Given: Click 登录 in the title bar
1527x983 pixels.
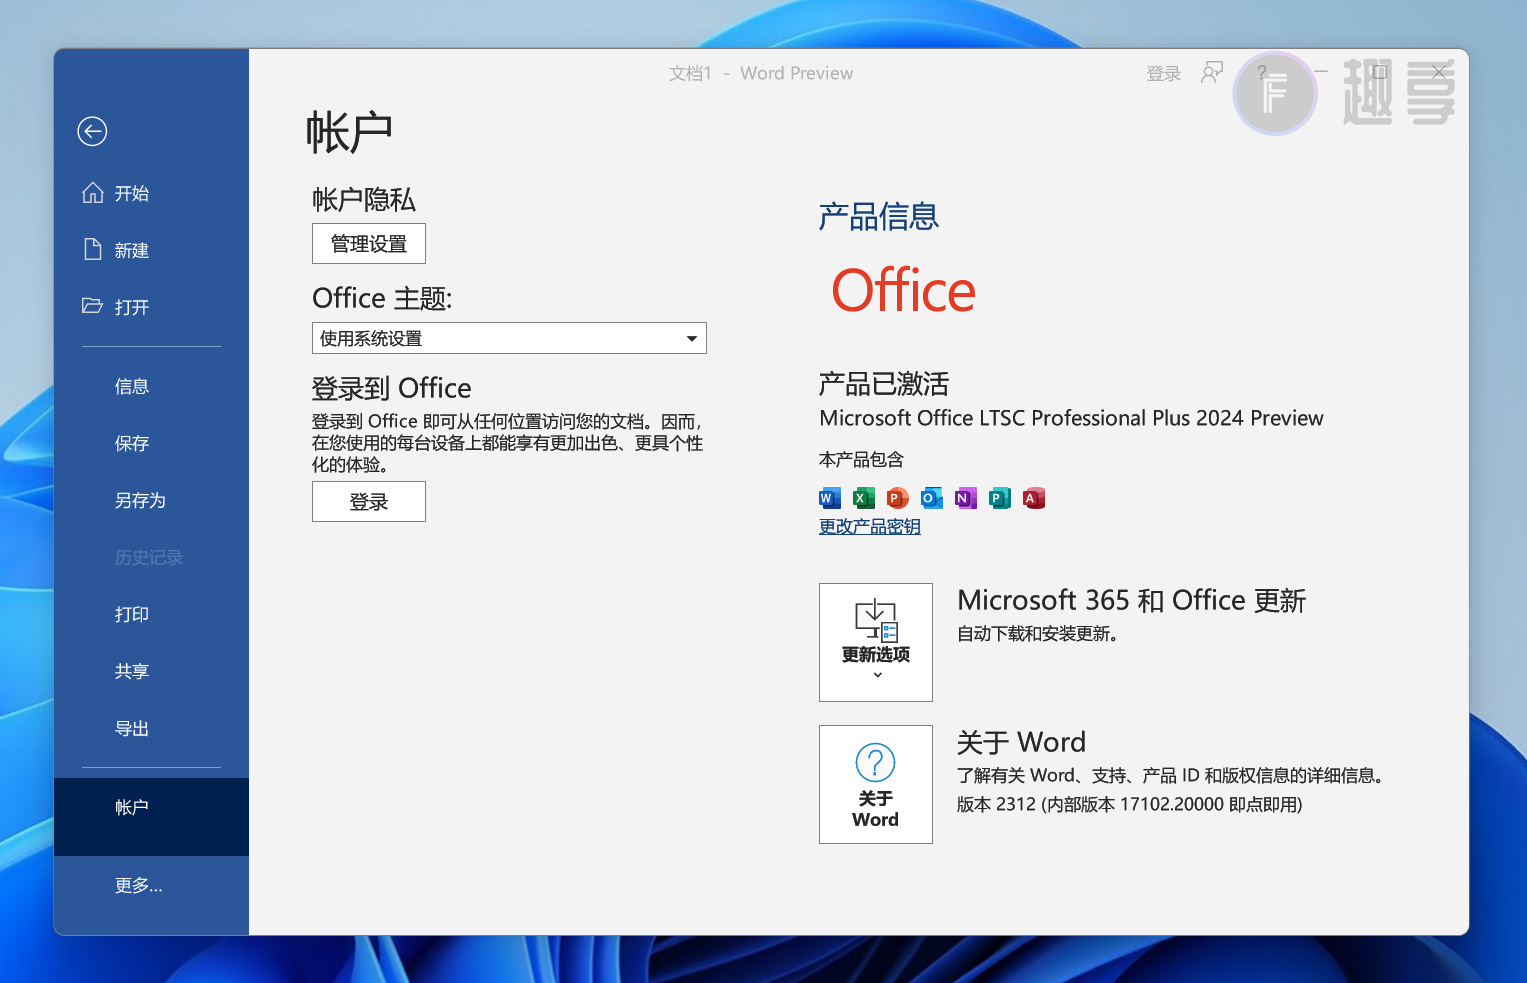Looking at the screenshot, I should [1164, 74].
